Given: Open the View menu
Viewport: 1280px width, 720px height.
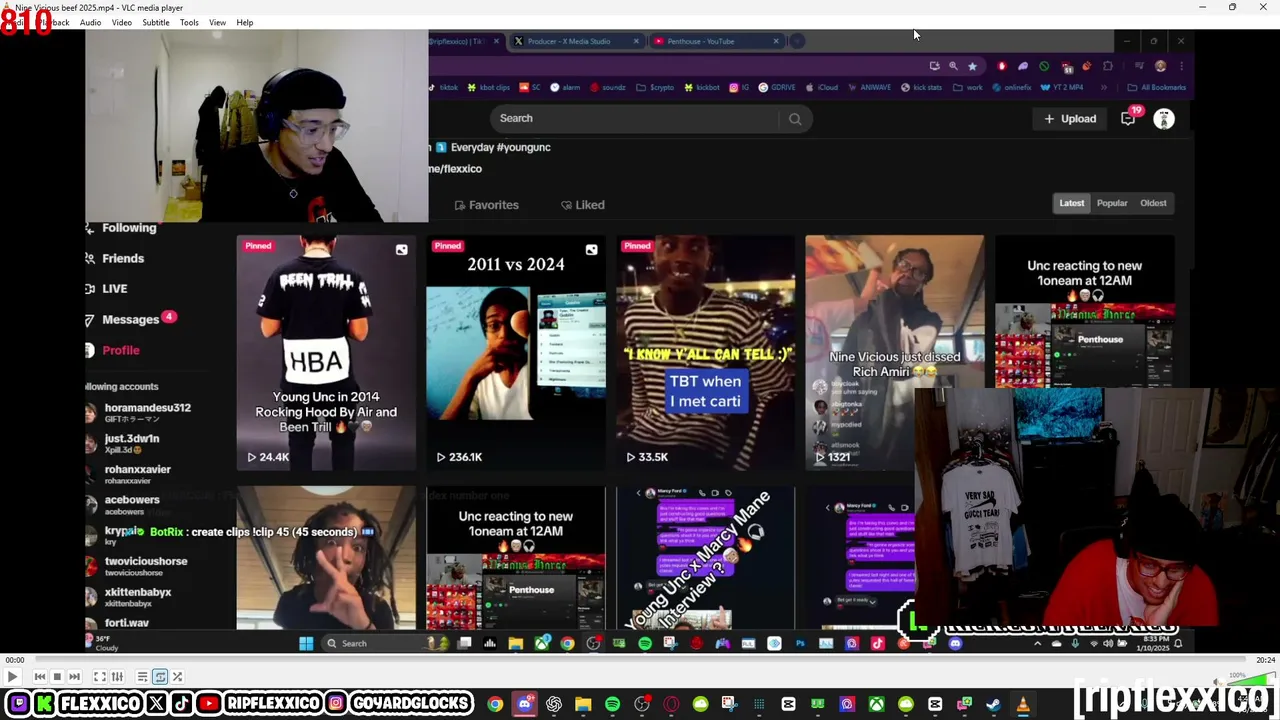Looking at the screenshot, I should click(x=217, y=22).
